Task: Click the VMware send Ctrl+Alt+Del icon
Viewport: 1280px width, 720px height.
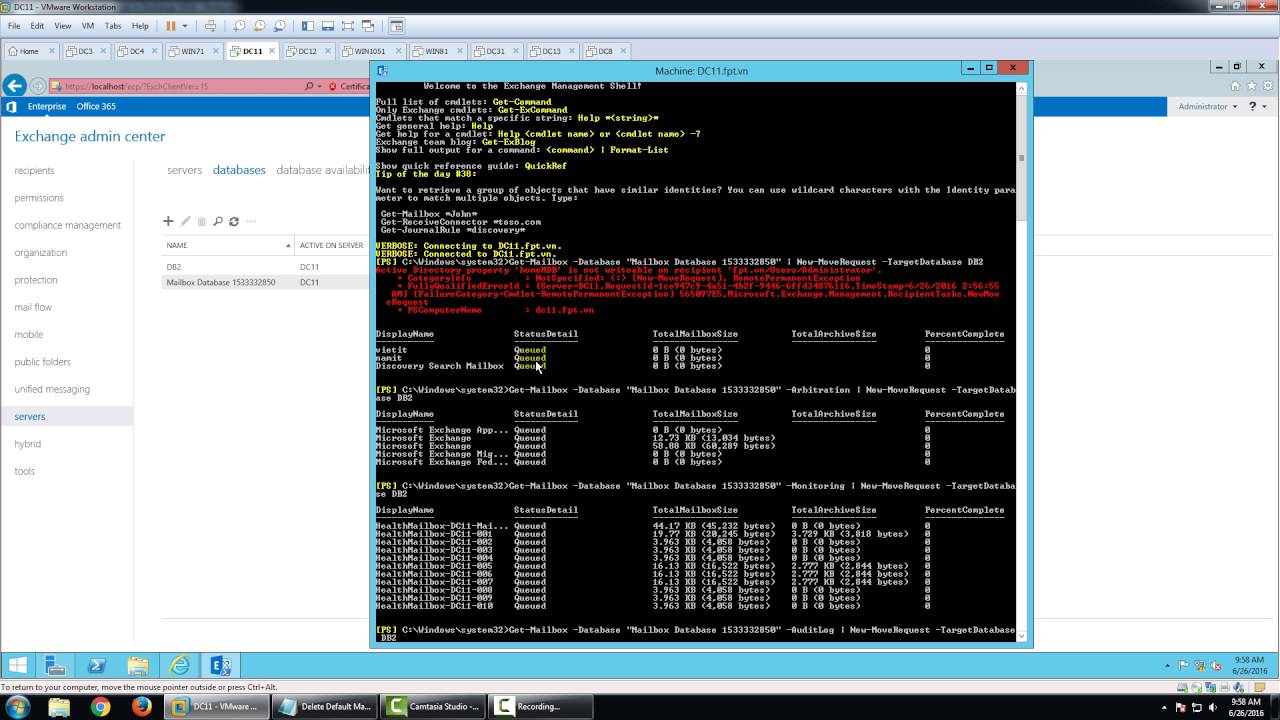Action: [x=210, y=26]
